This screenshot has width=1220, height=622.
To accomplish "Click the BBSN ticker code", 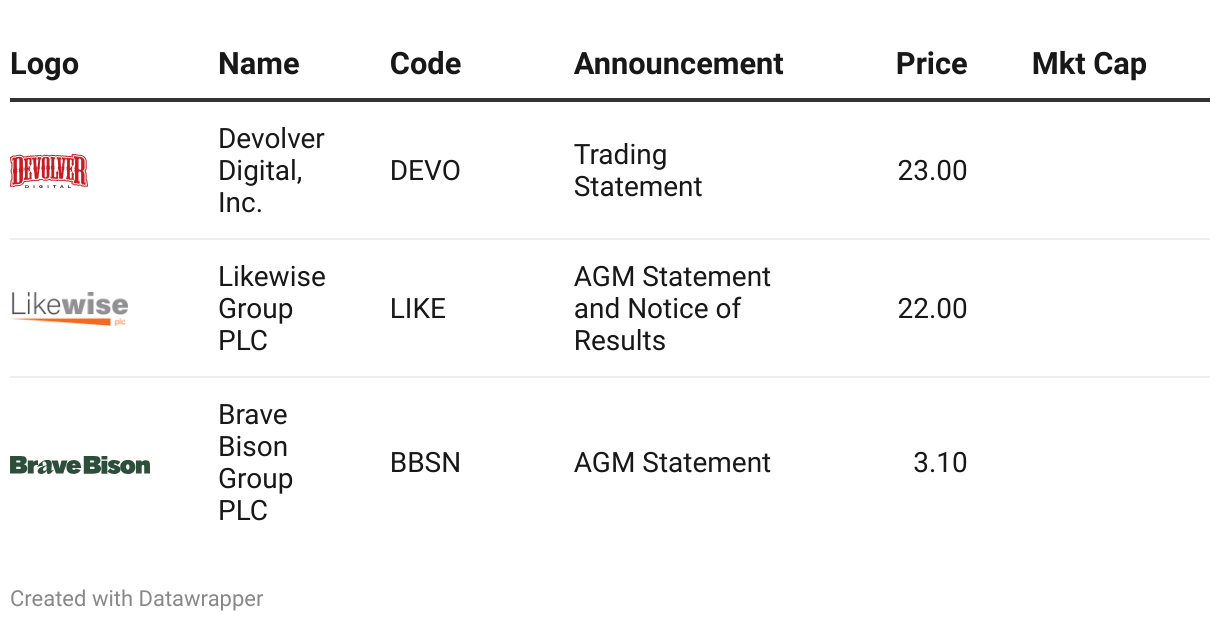I will 425,463.
